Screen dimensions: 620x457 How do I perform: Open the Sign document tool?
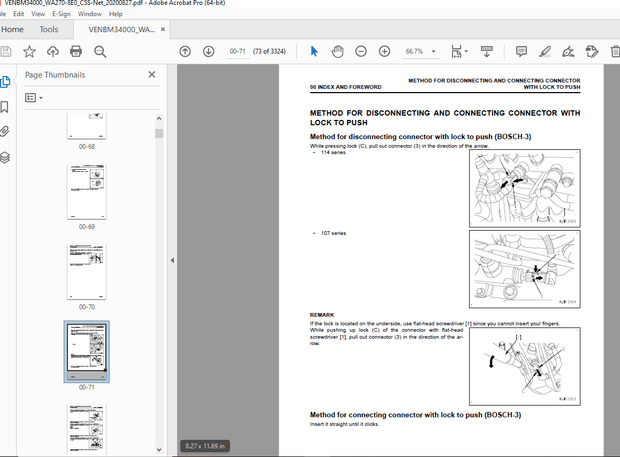click(x=568, y=51)
